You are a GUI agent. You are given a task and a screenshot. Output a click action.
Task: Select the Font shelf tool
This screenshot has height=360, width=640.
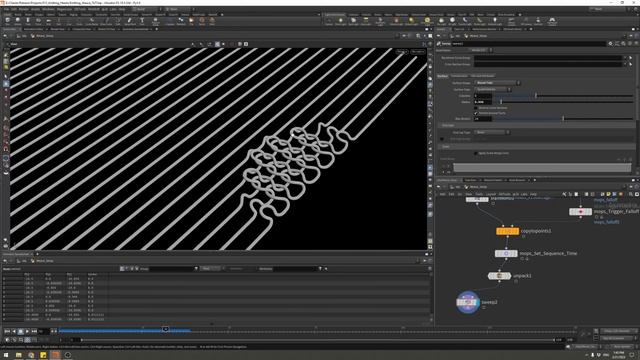(x=142, y=21)
